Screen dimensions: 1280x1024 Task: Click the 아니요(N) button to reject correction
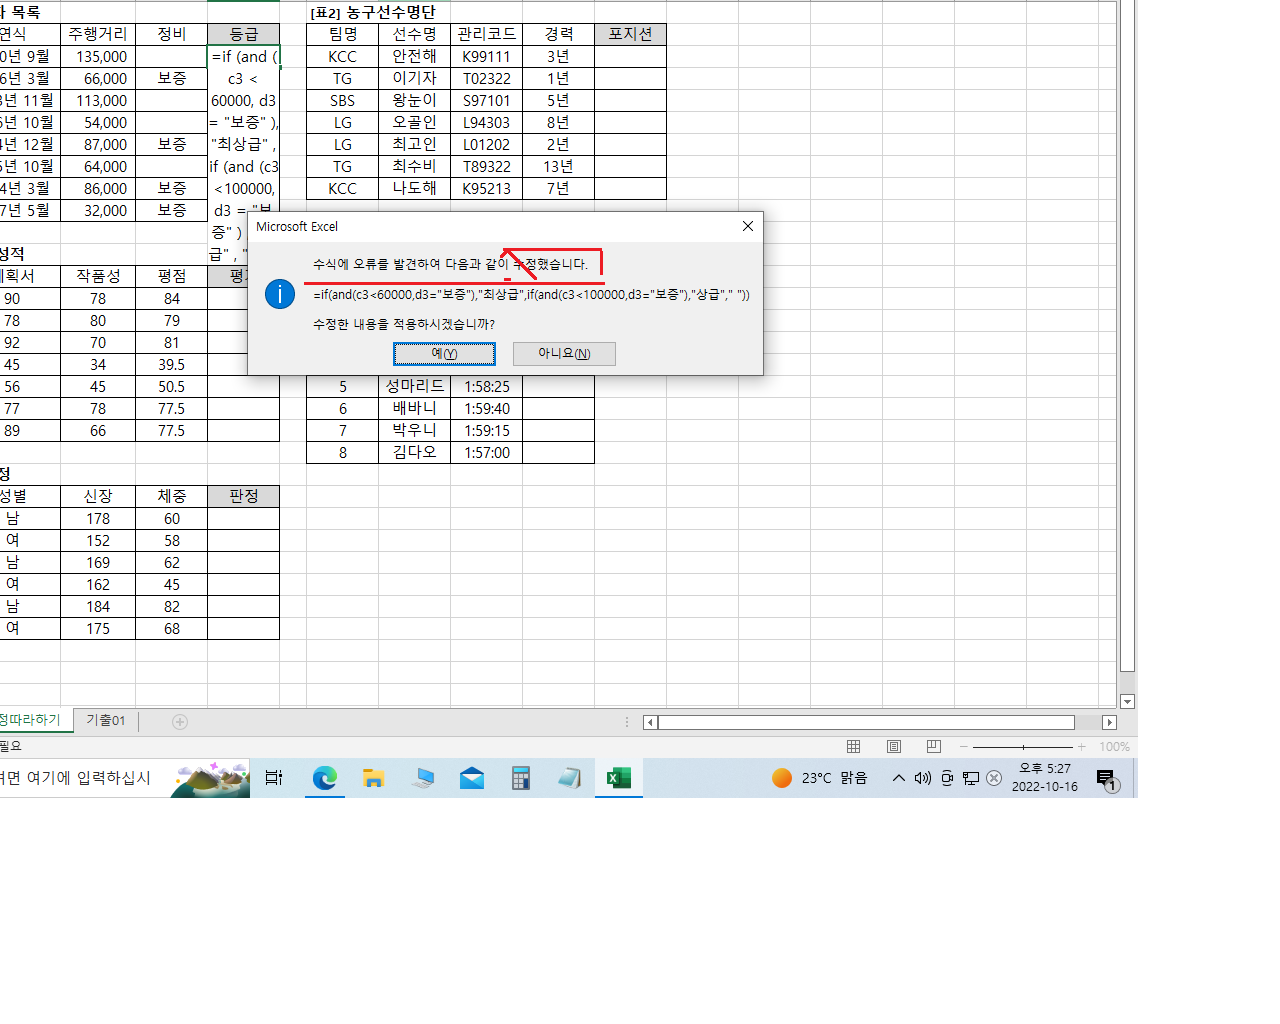[x=564, y=354]
